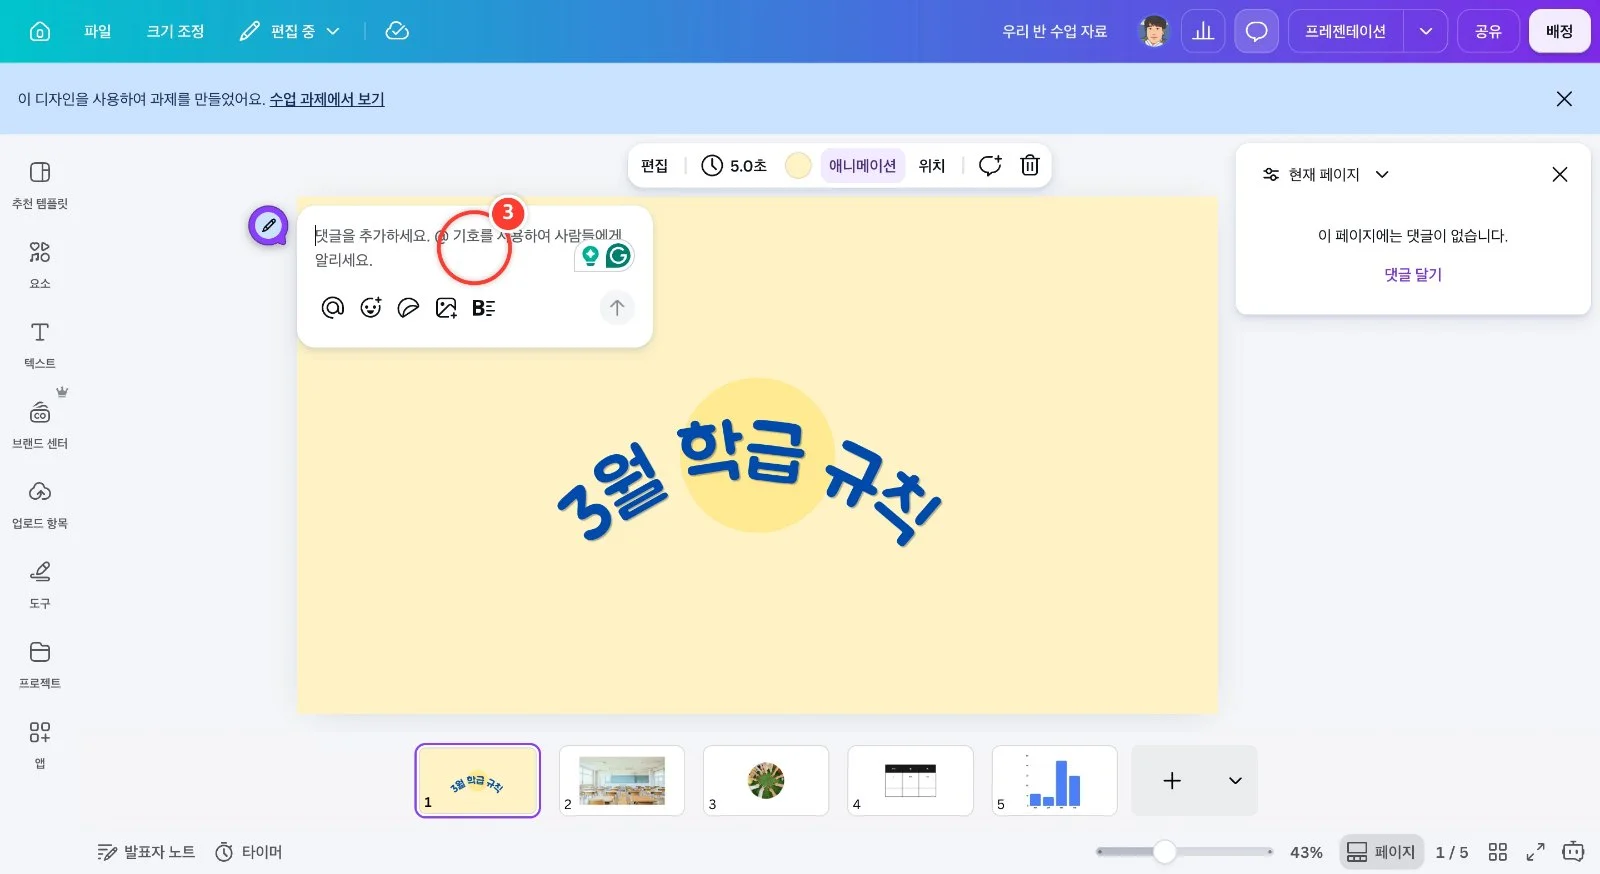The image size is (1600, 874).
Task: Click the green lightbulb suggestion icon
Action: (590, 256)
